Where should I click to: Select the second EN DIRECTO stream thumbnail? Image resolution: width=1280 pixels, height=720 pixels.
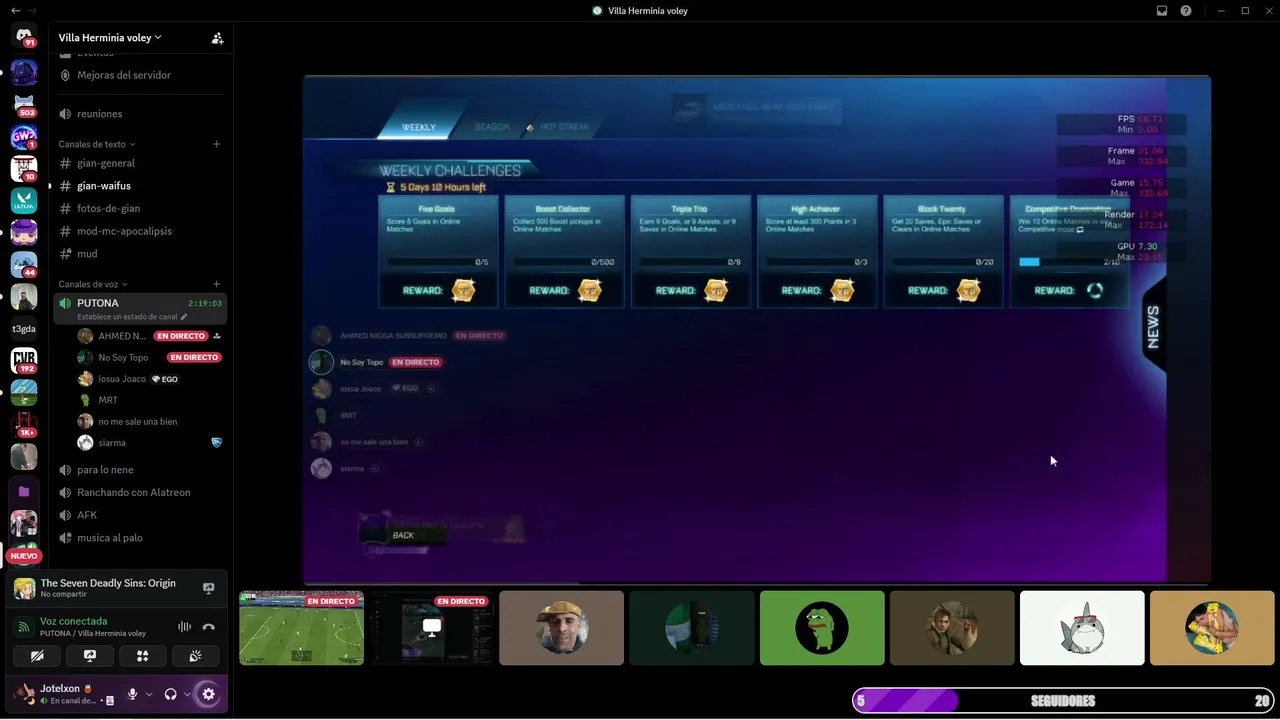coord(431,628)
